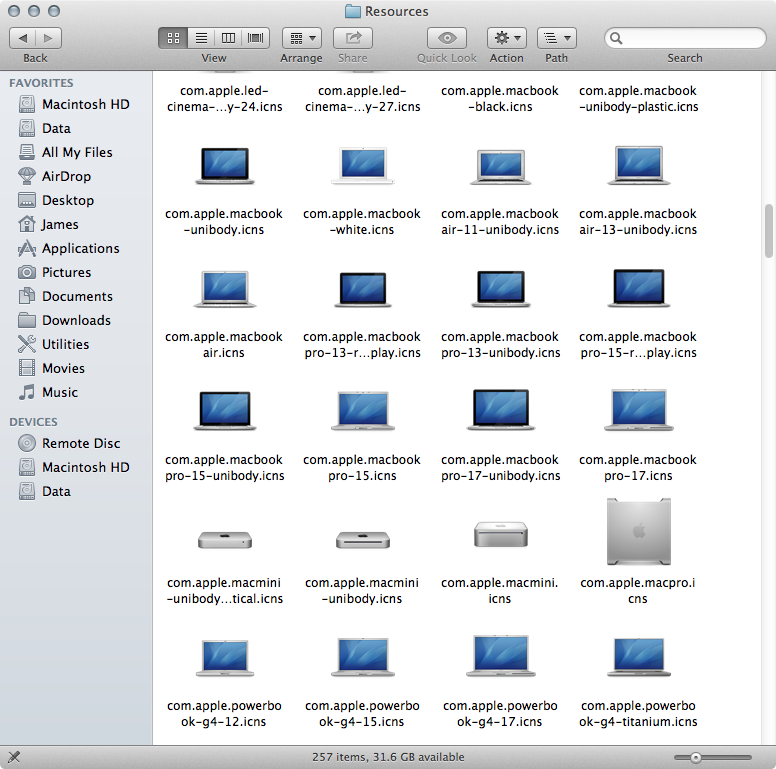Go forward with the right arrow
This screenshot has width=776, height=769.
pos(48,38)
